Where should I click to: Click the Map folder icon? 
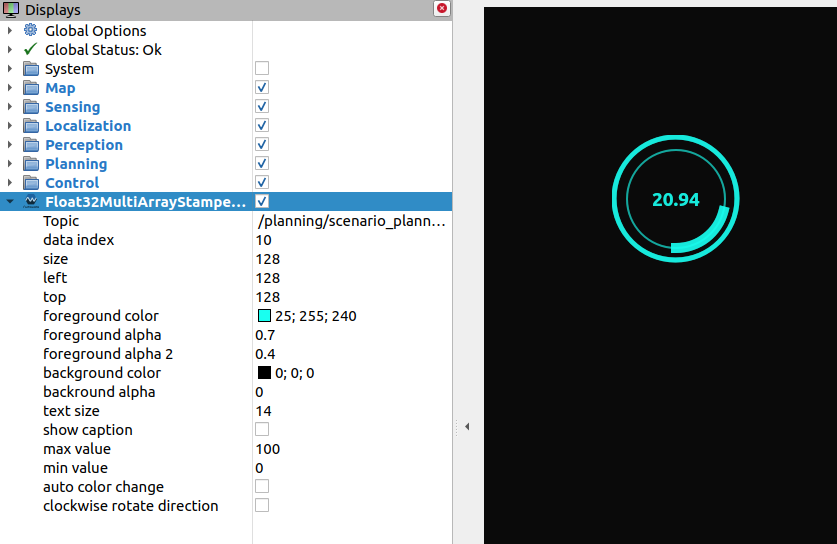(31, 88)
